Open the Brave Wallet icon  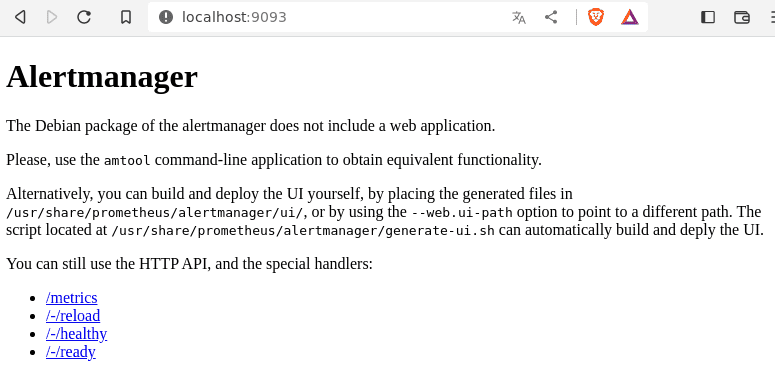(742, 17)
